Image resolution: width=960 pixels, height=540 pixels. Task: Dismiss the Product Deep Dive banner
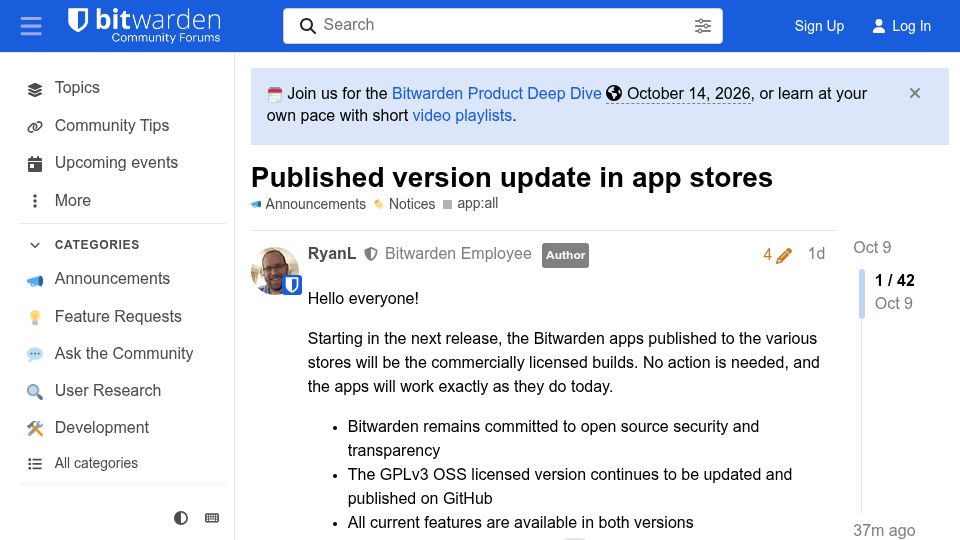(915, 93)
